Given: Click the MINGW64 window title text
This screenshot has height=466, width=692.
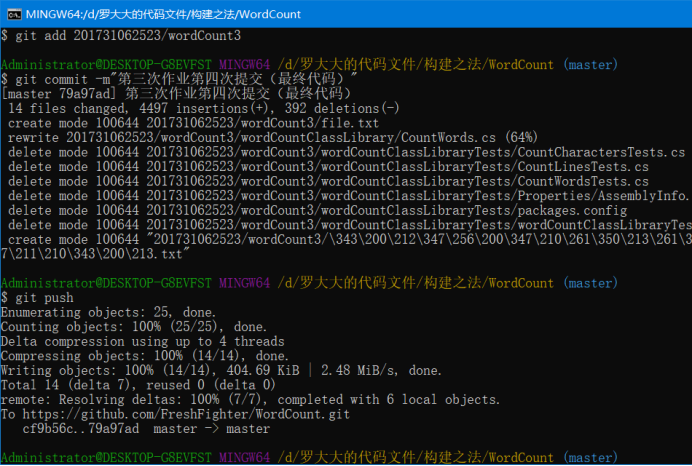Looking at the screenshot, I should pyautogui.click(x=163, y=14).
